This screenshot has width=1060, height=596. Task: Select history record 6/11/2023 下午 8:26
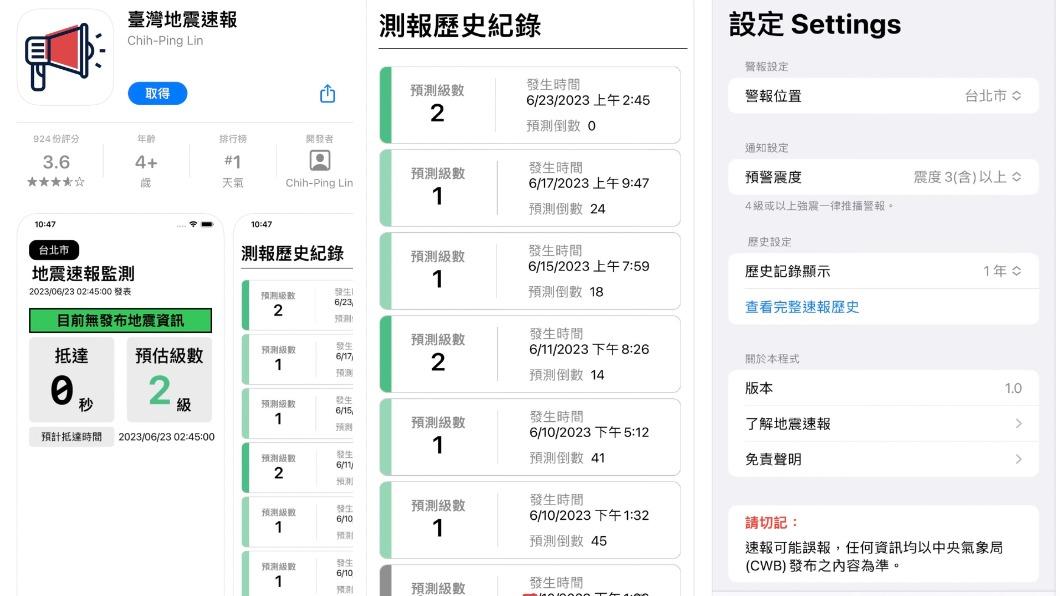point(530,354)
